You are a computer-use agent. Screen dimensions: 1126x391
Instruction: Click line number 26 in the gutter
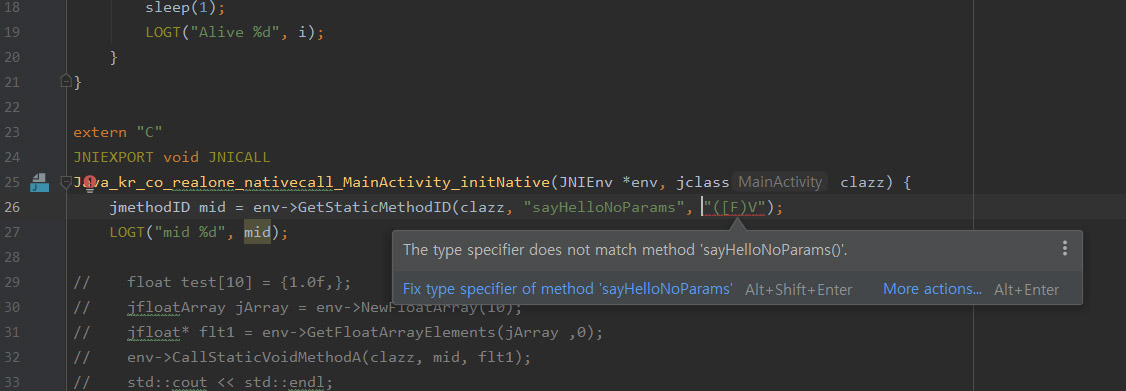11,208
